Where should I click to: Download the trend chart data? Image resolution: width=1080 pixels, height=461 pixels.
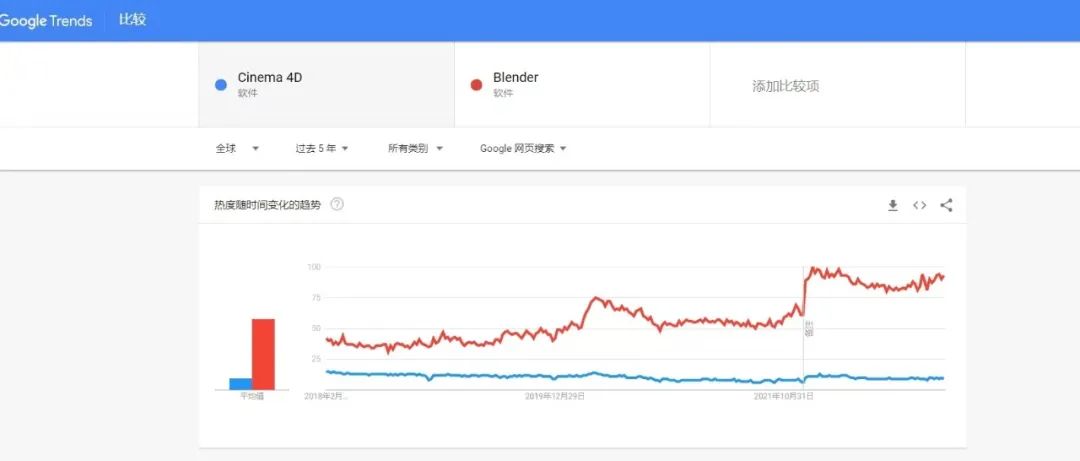(893, 205)
